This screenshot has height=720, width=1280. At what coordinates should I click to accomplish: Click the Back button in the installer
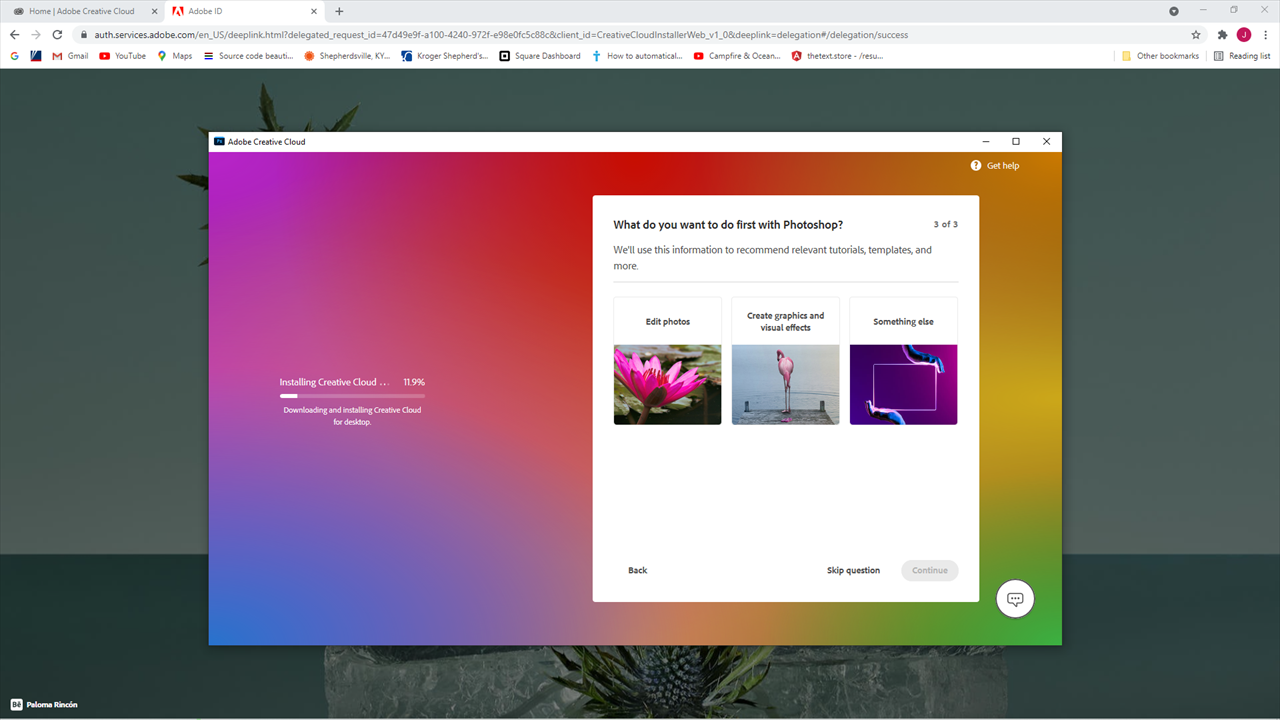coord(637,571)
